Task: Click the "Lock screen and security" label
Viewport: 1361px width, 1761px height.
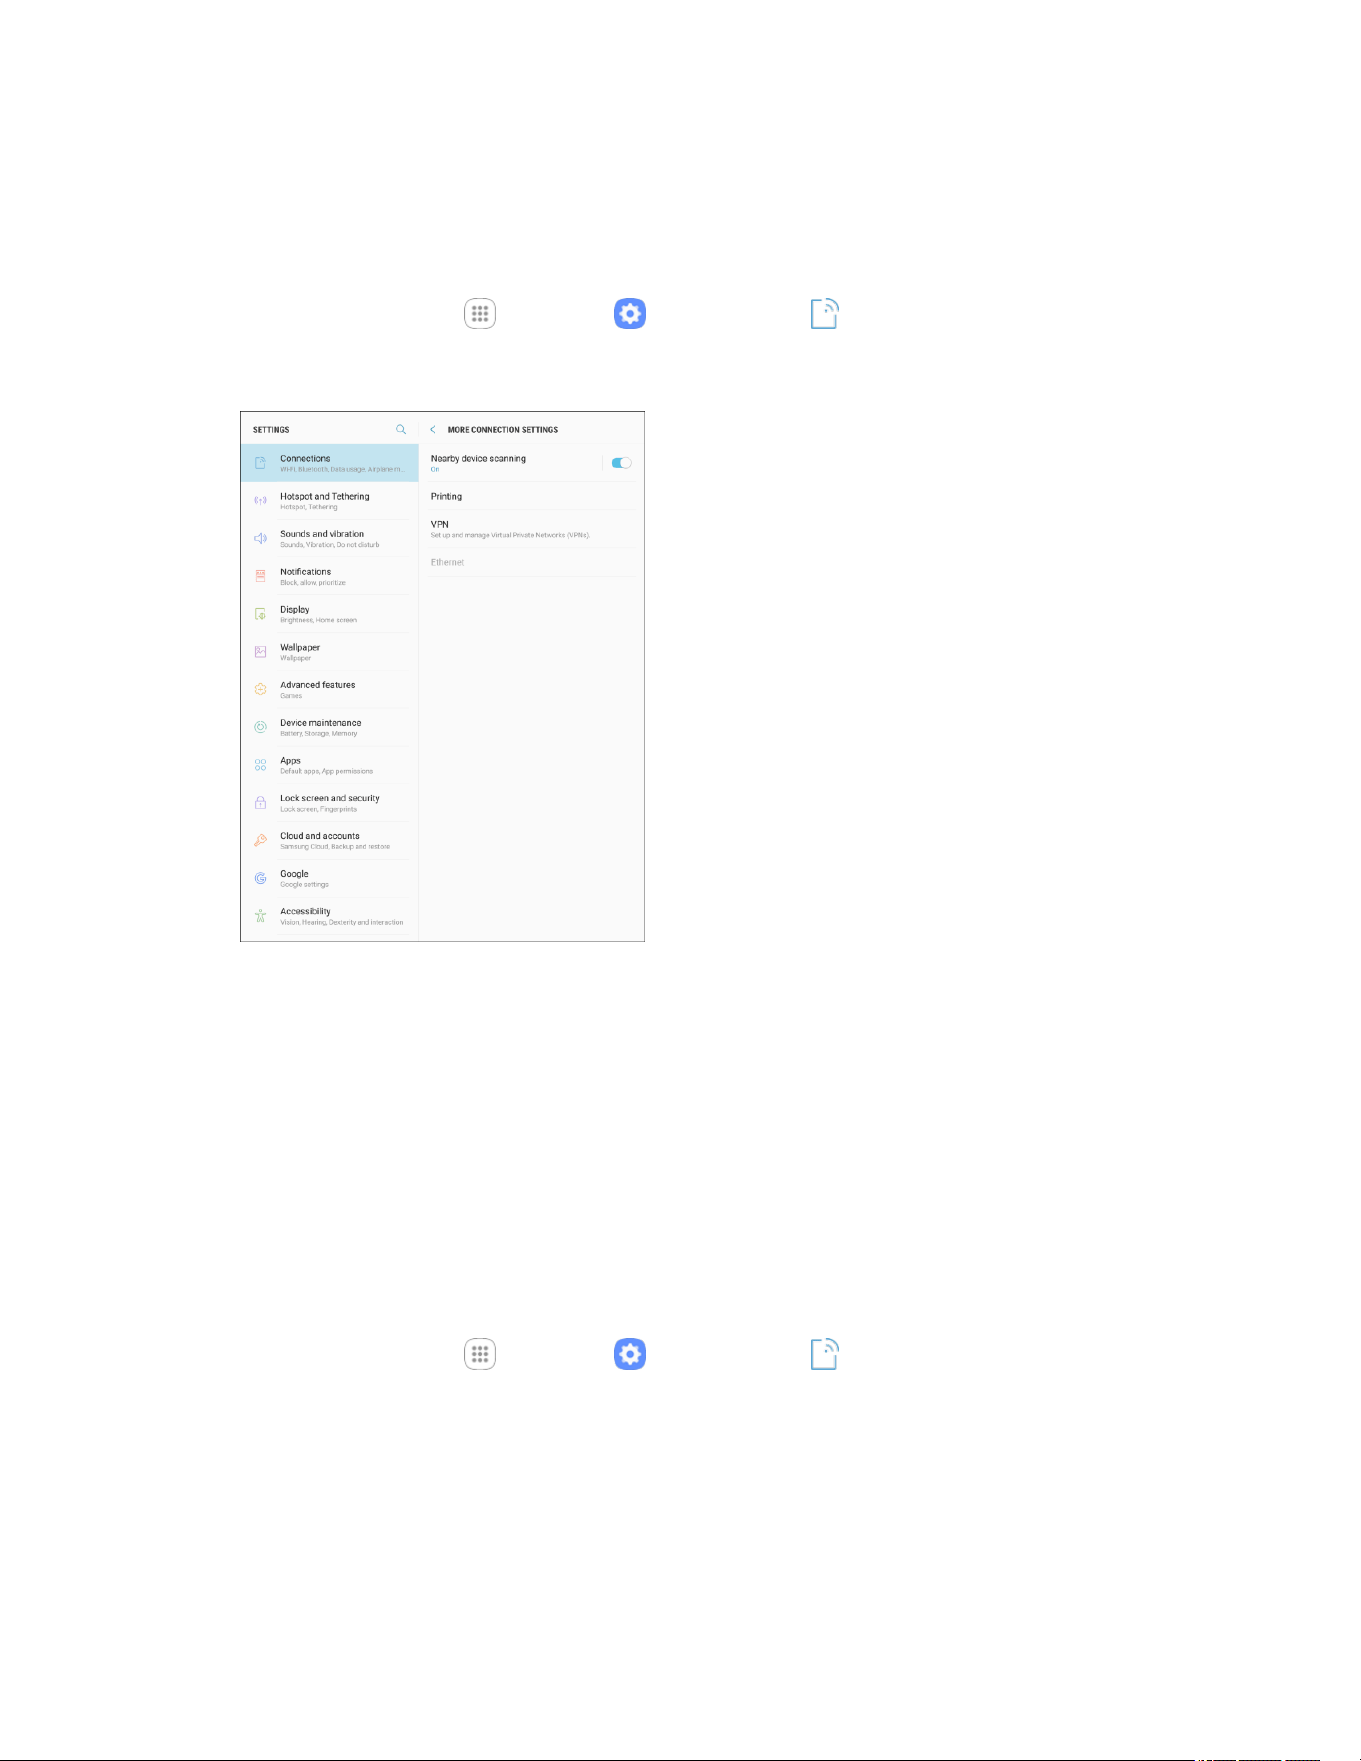Action: click(330, 798)
